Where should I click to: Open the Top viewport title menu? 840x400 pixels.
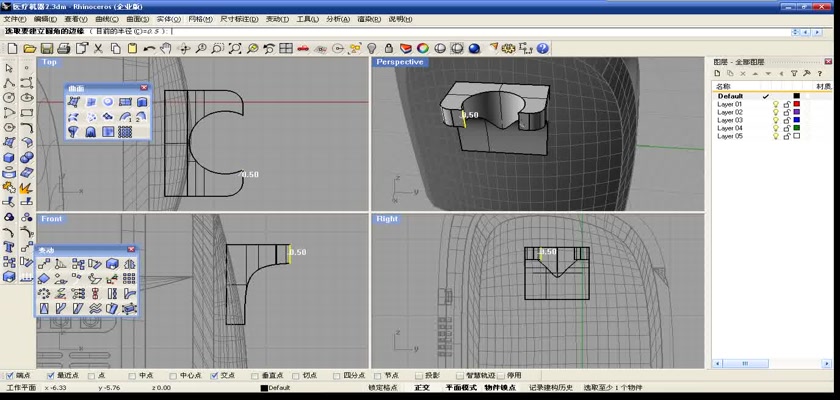click(x=48, y=62)
